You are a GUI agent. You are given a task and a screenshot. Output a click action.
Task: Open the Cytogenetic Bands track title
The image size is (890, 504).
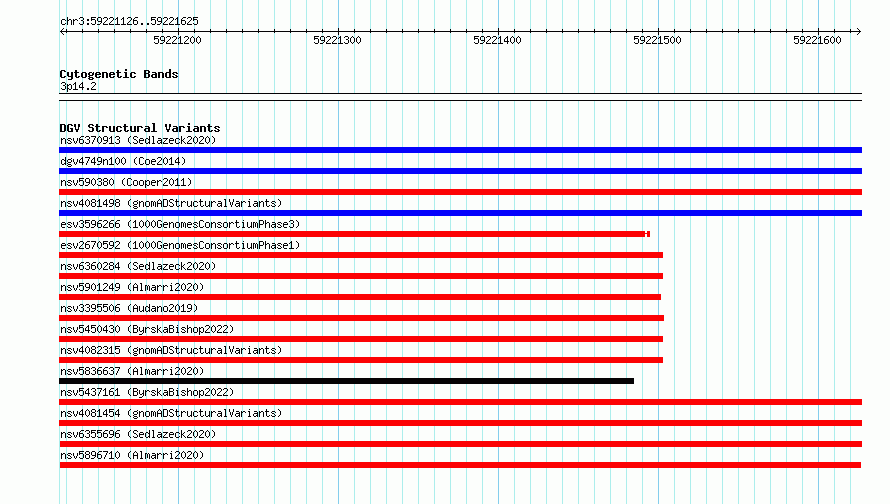[x=119, y=74]
